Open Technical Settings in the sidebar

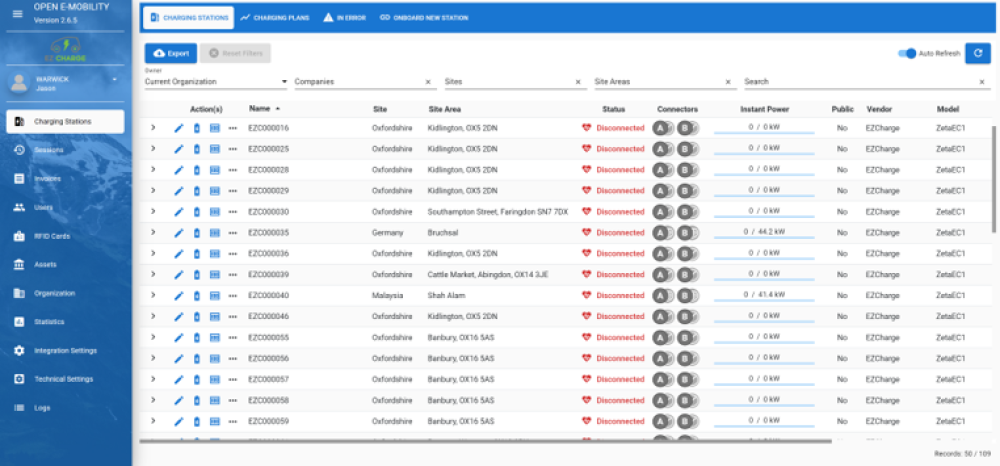(x=63, y=379)
